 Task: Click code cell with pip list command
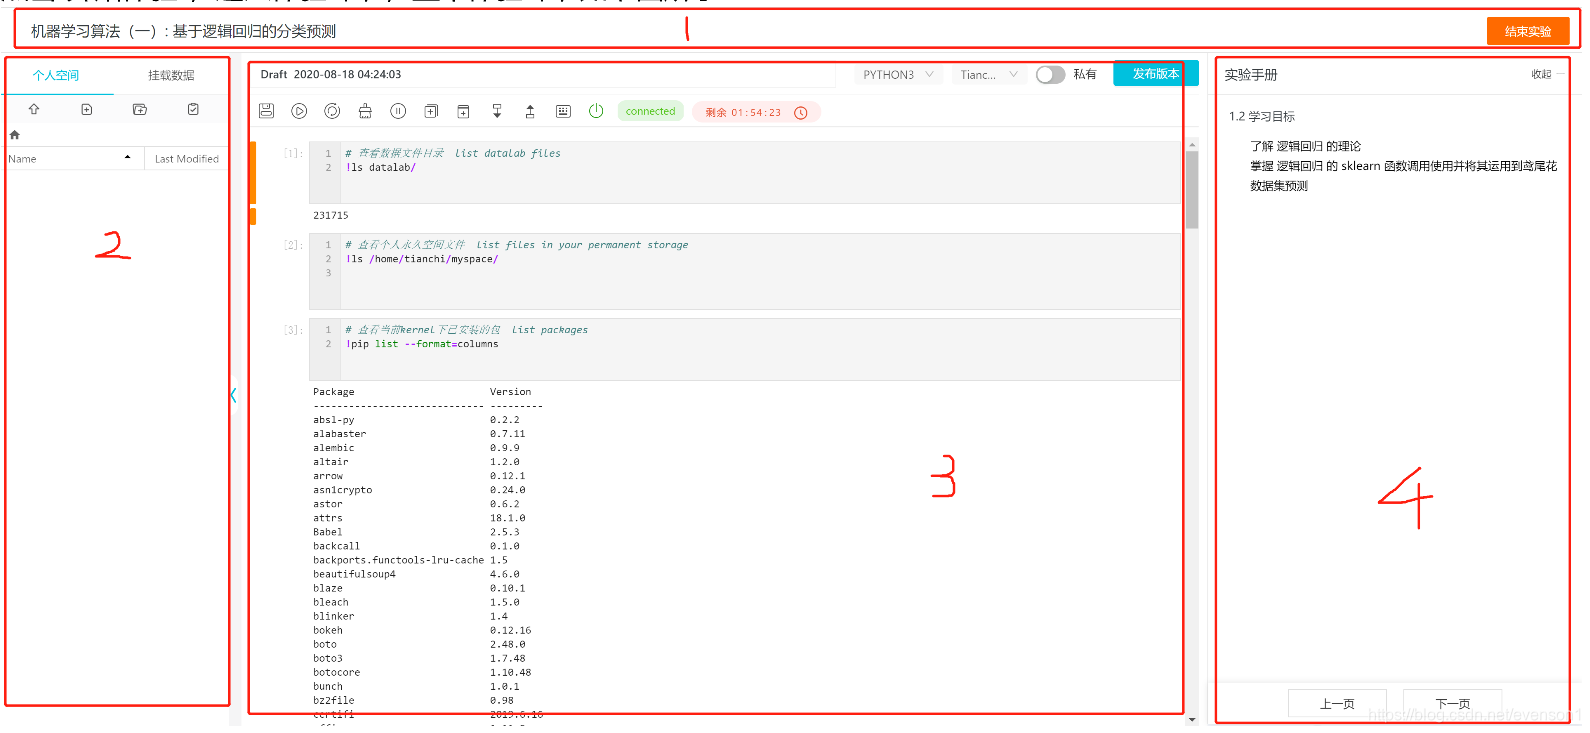tap(745, 349)
